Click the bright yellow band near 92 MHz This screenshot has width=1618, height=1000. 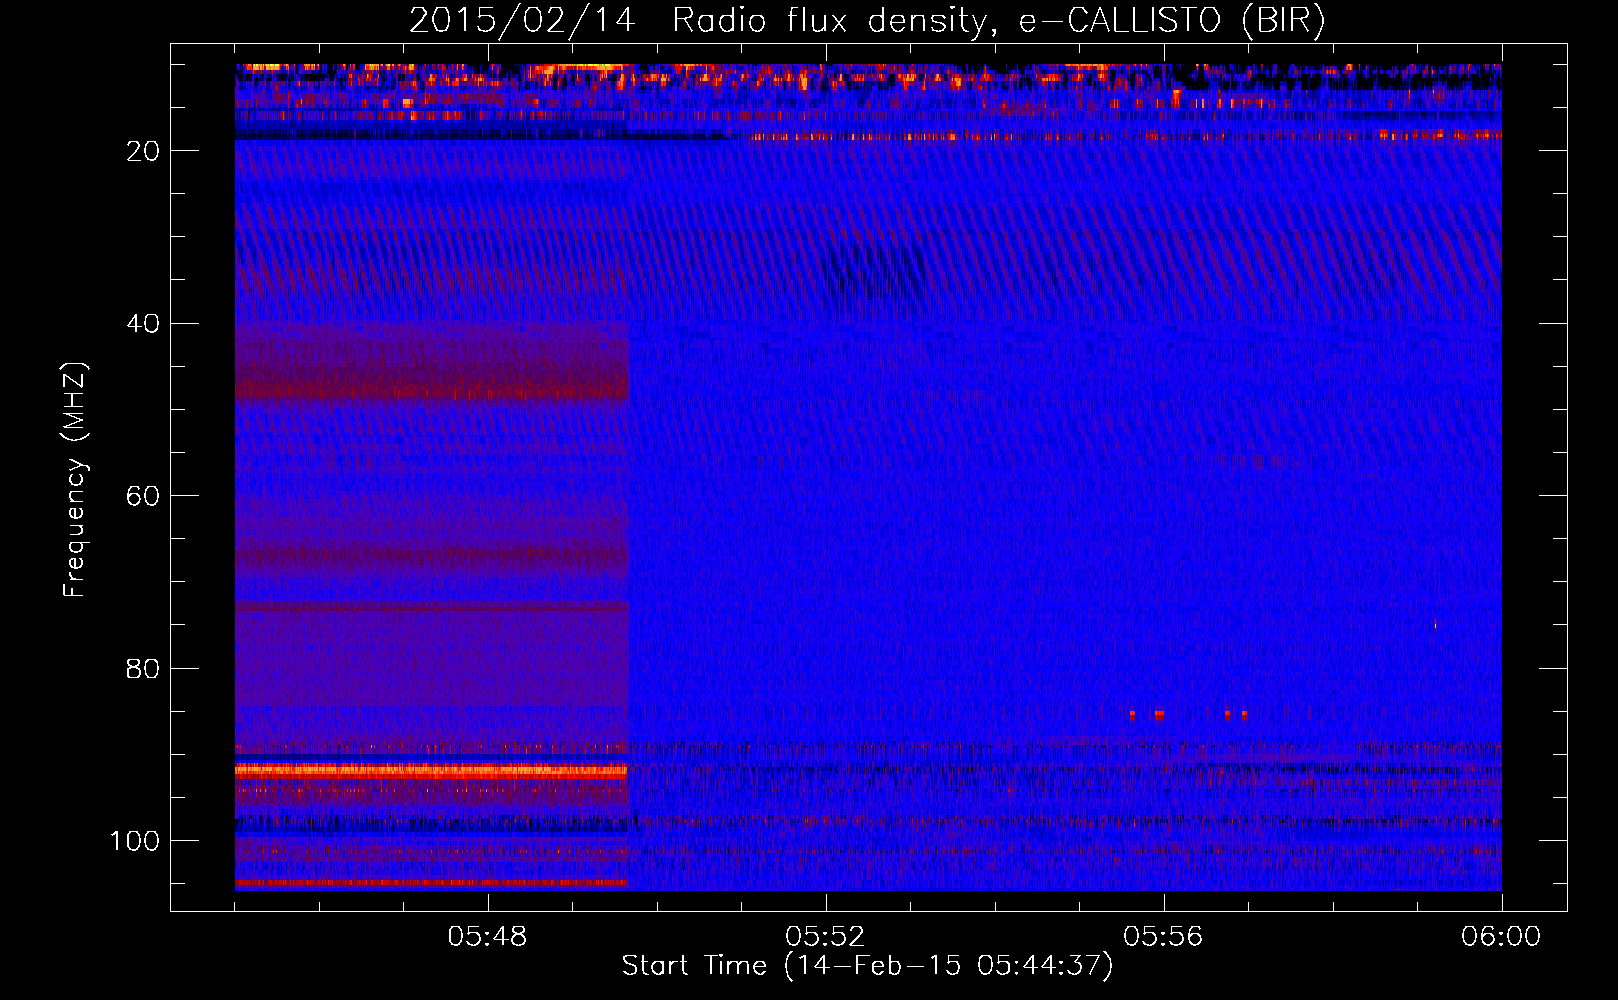click(x=431, y=770)
